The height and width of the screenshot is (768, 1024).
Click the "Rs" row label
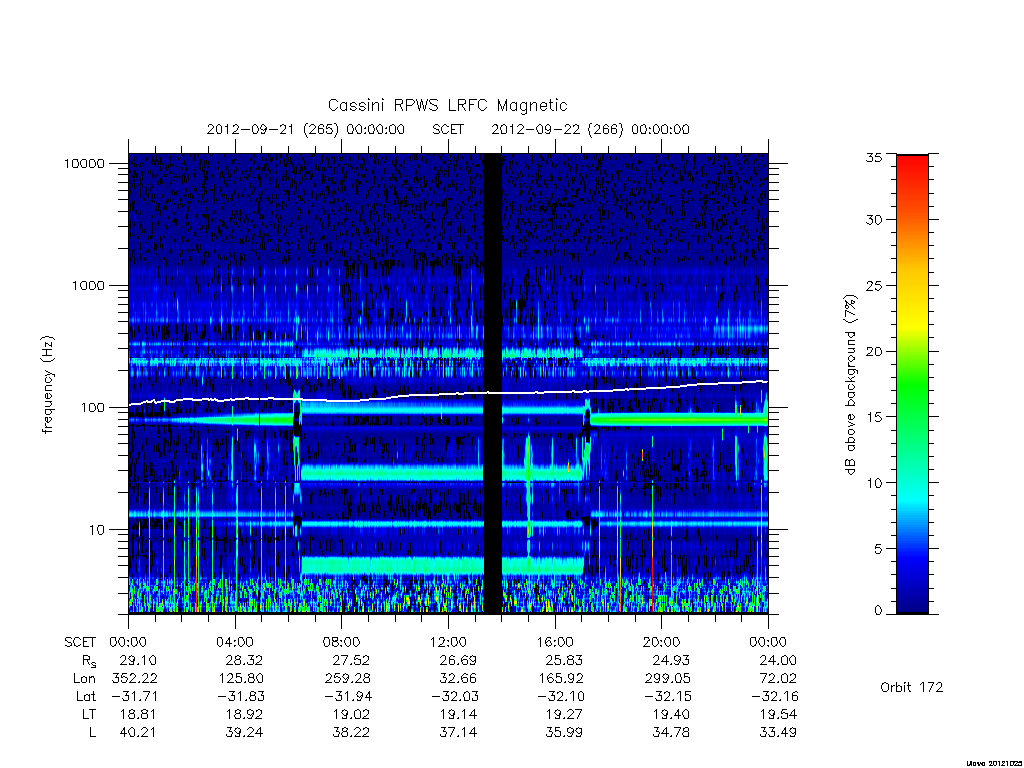pyautogui.click(x=89, y=661)
